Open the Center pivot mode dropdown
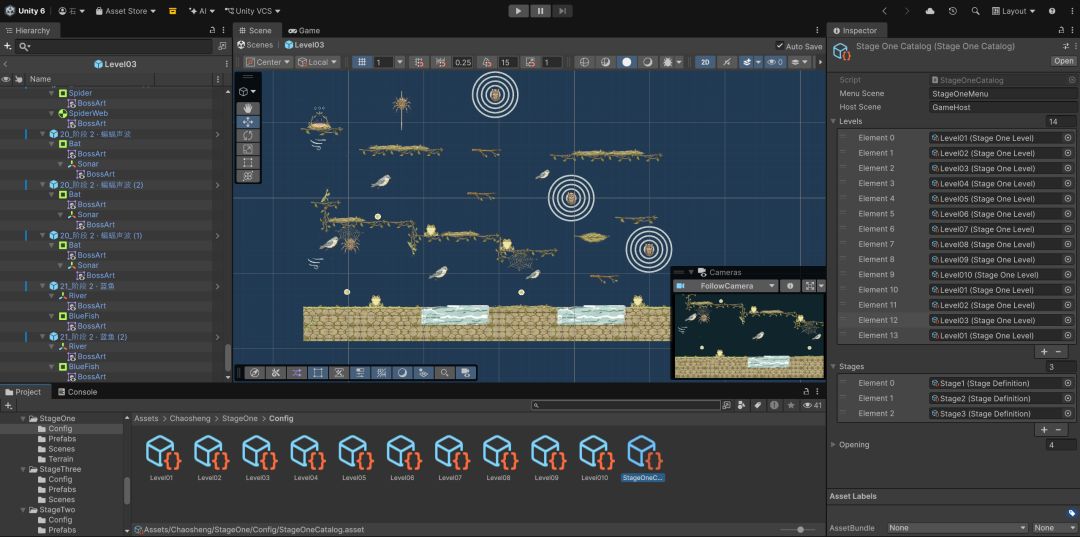Viewport: 1080px width, 537px height. [x=269, y=62]
